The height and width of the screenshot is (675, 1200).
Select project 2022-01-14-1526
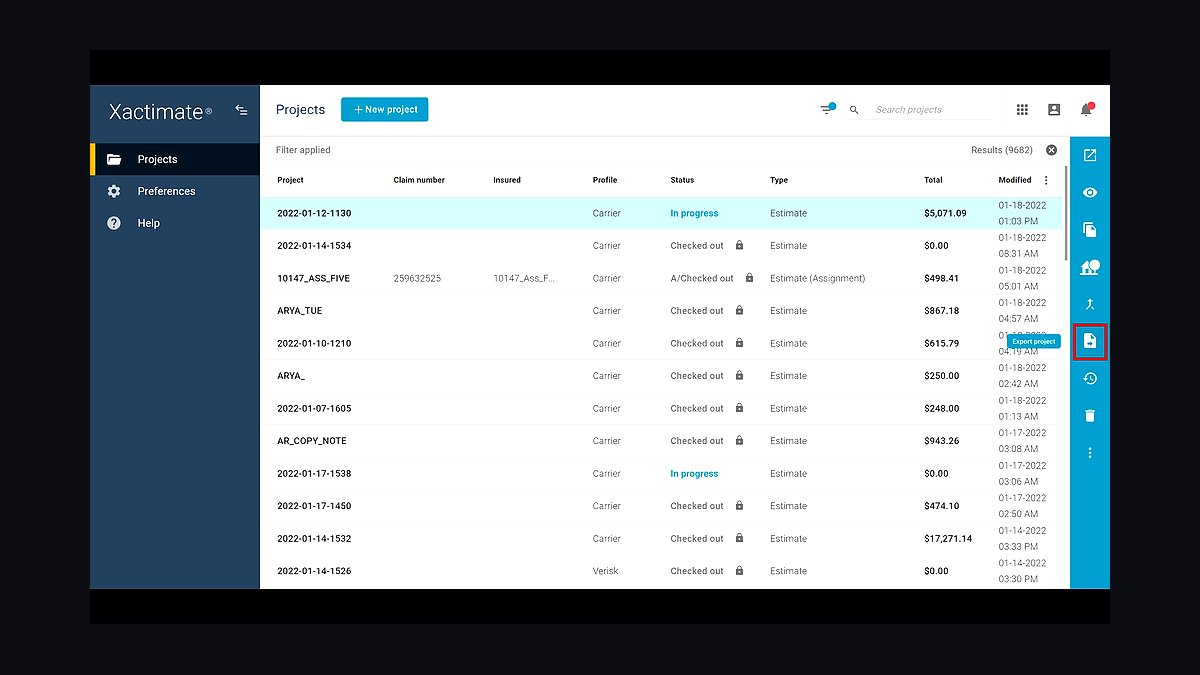click(x=314, y=571)
